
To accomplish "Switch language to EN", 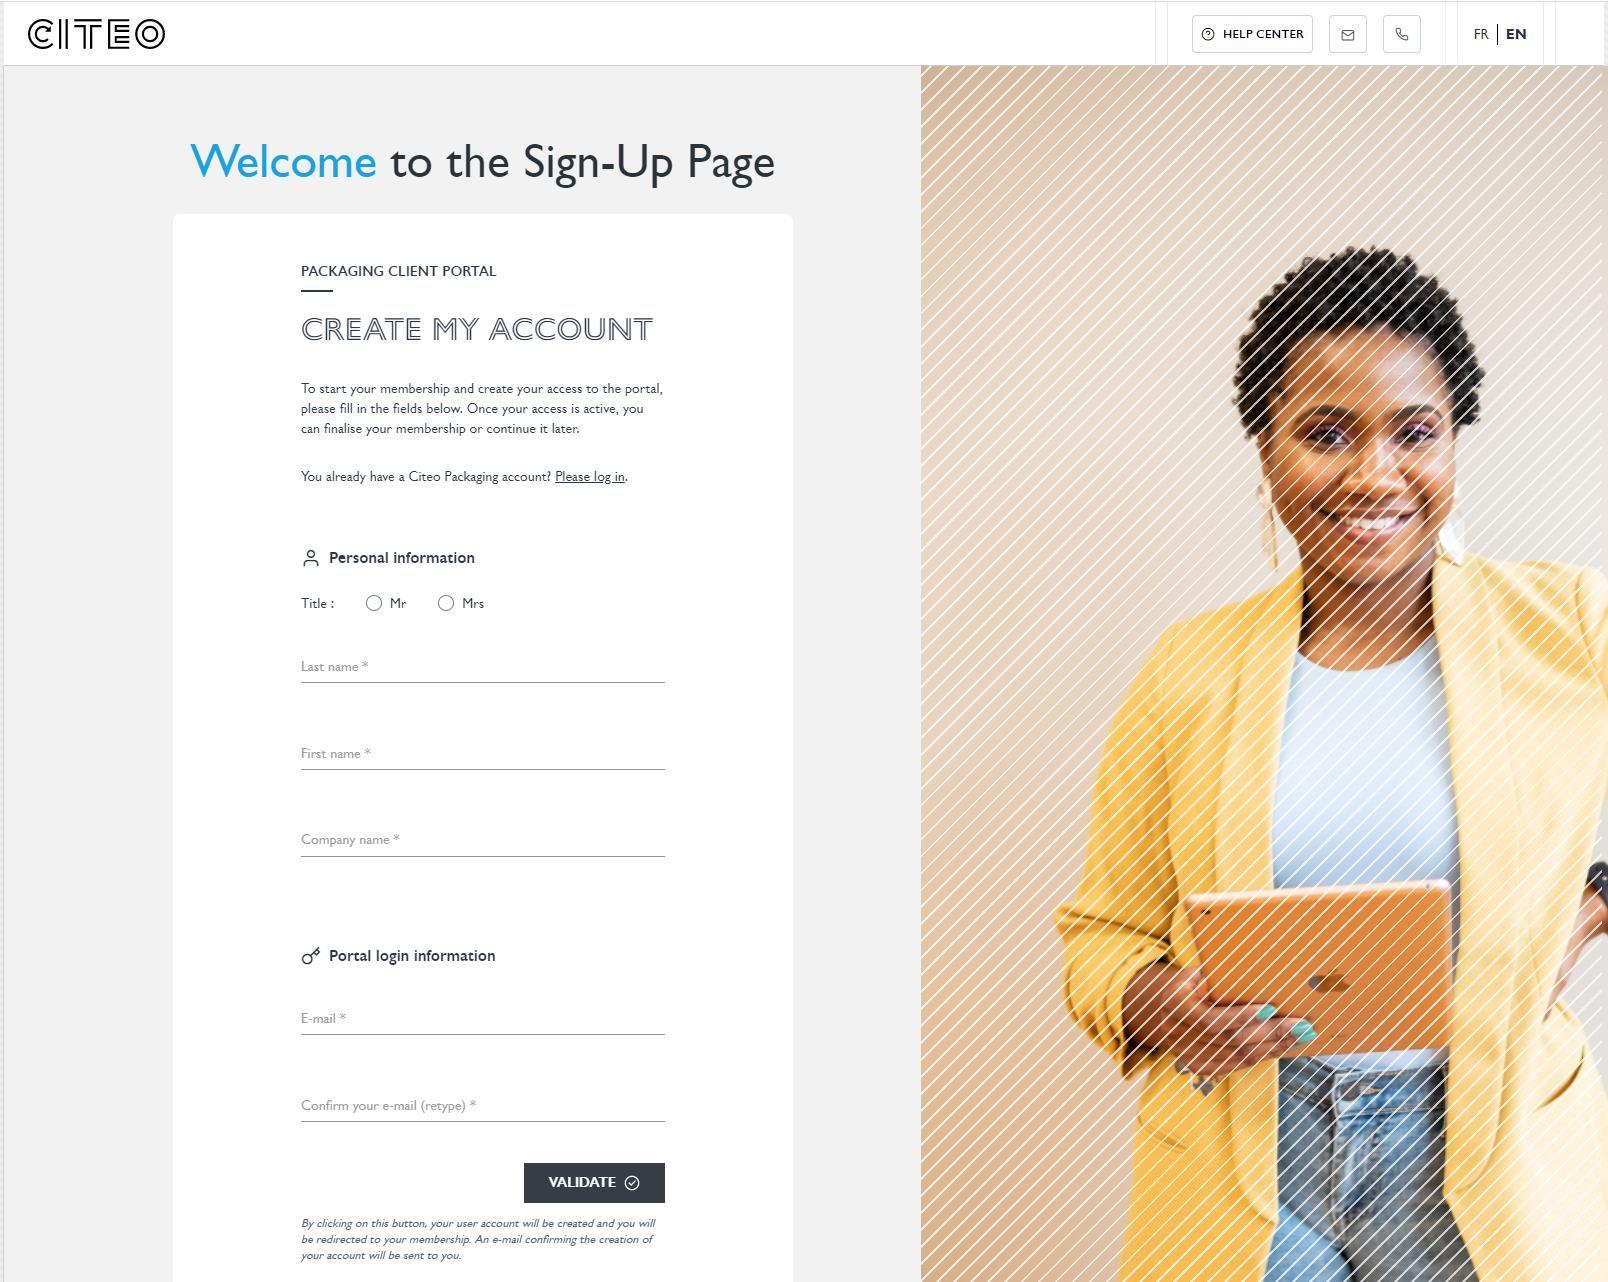I will pyautogui.click(x=1516, y=34).
